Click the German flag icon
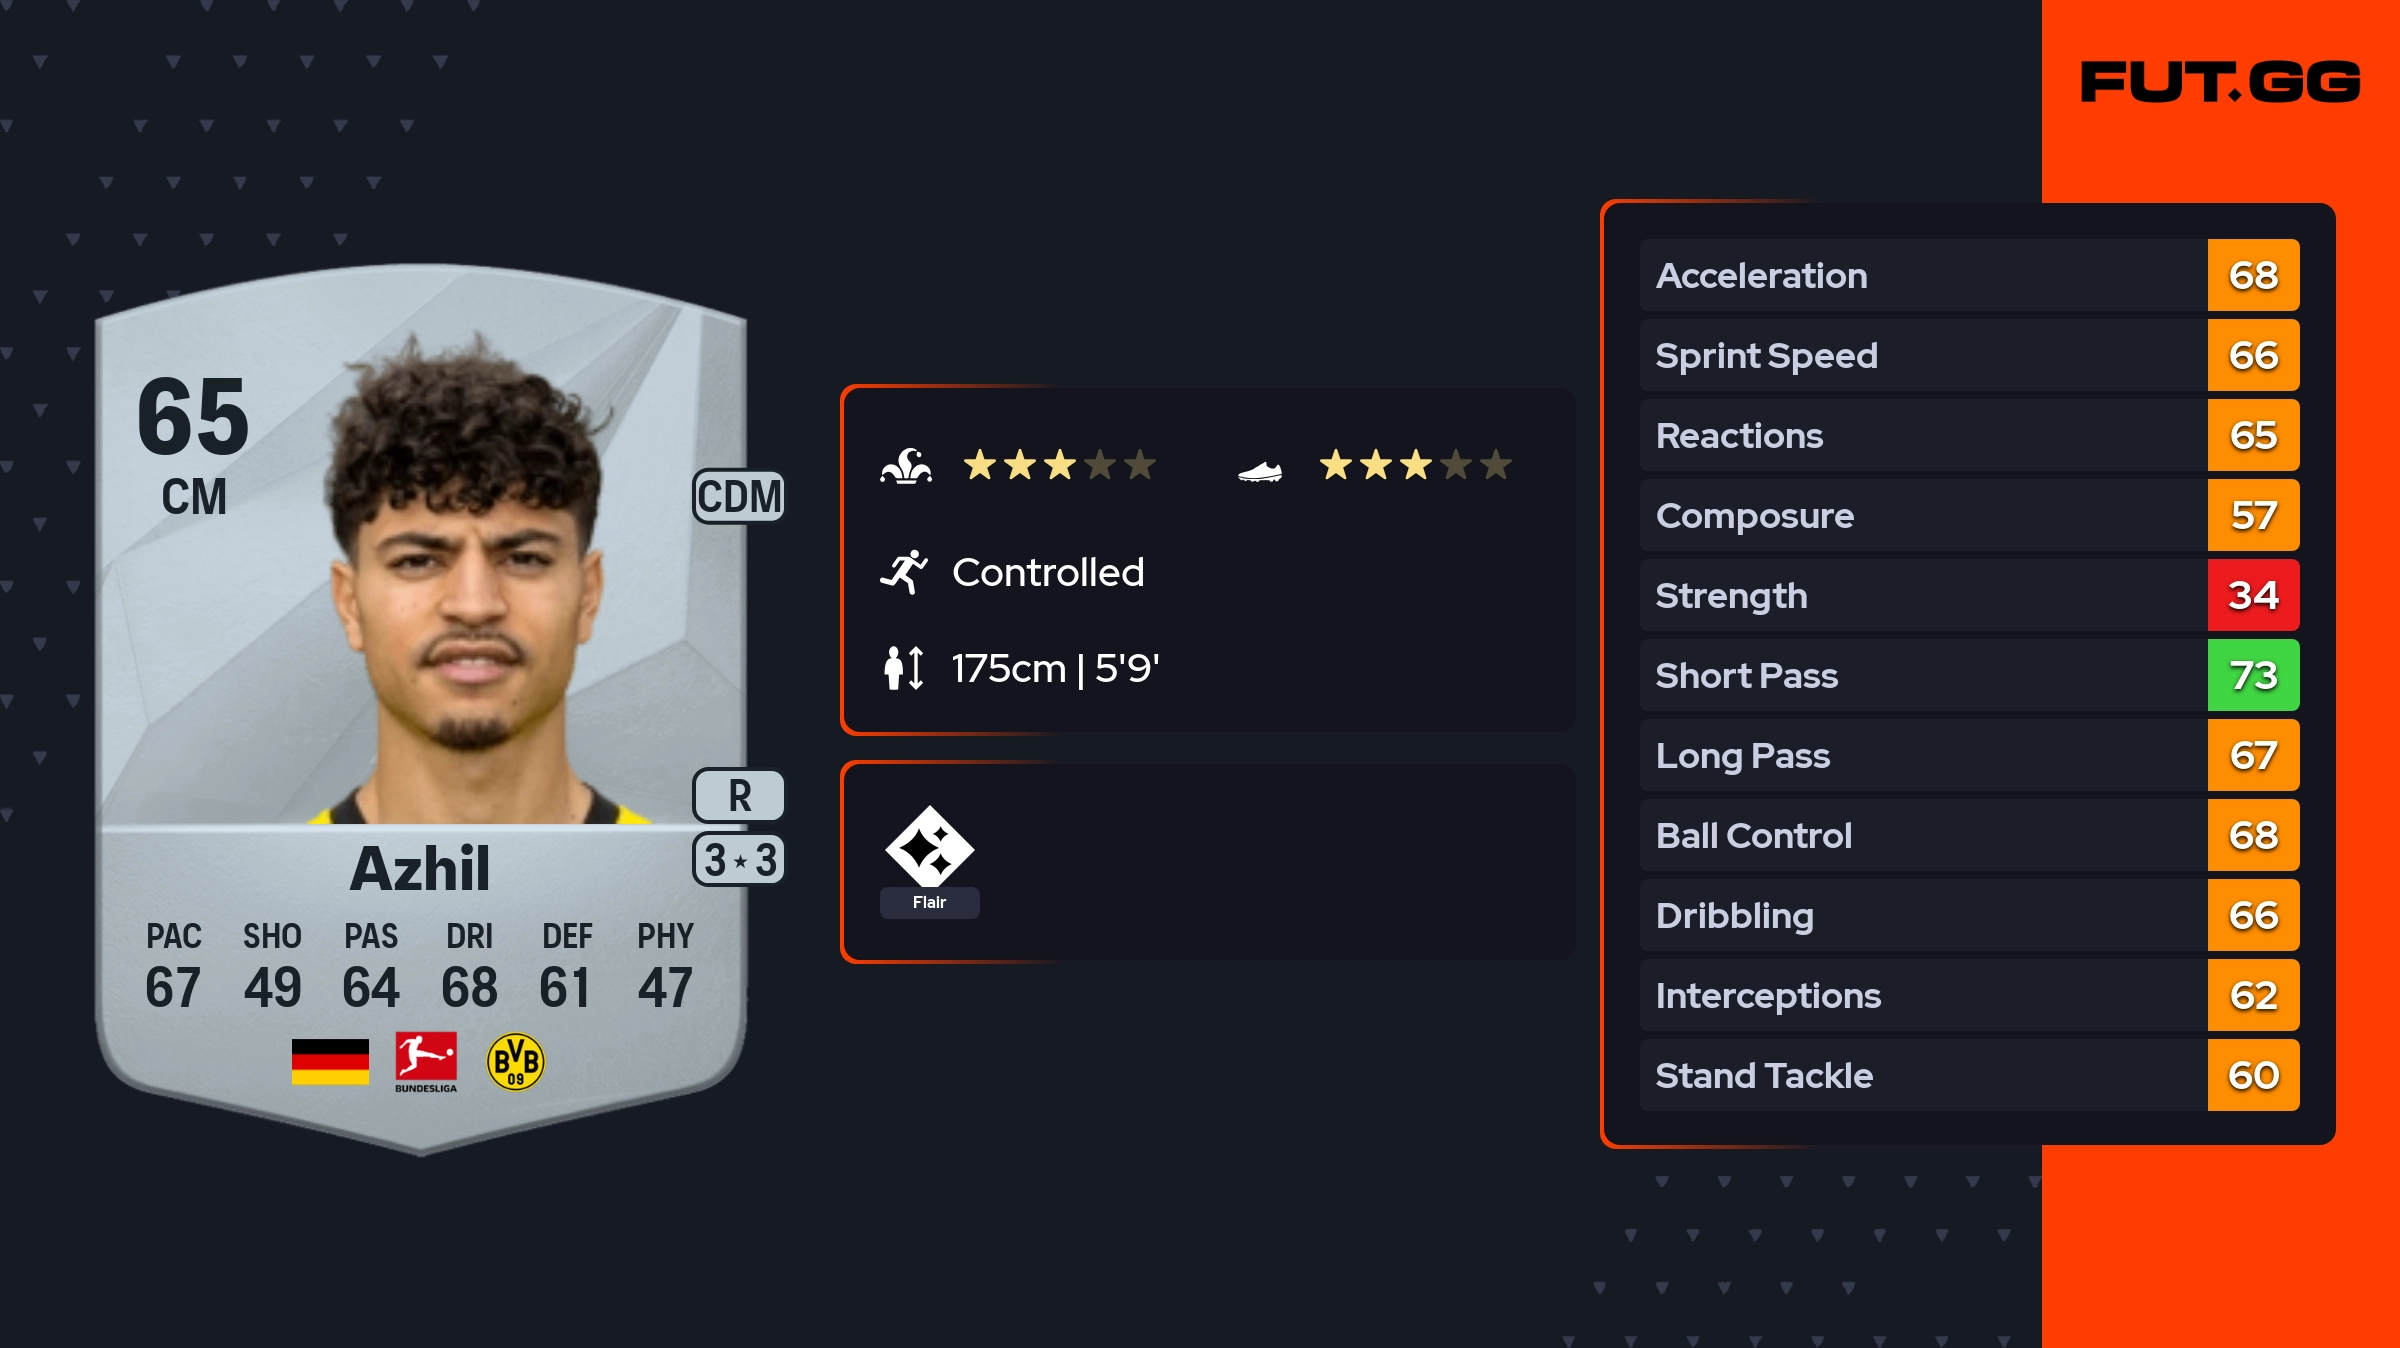The width and height of the screenshot is (2400, 1348). [330, 1062]
